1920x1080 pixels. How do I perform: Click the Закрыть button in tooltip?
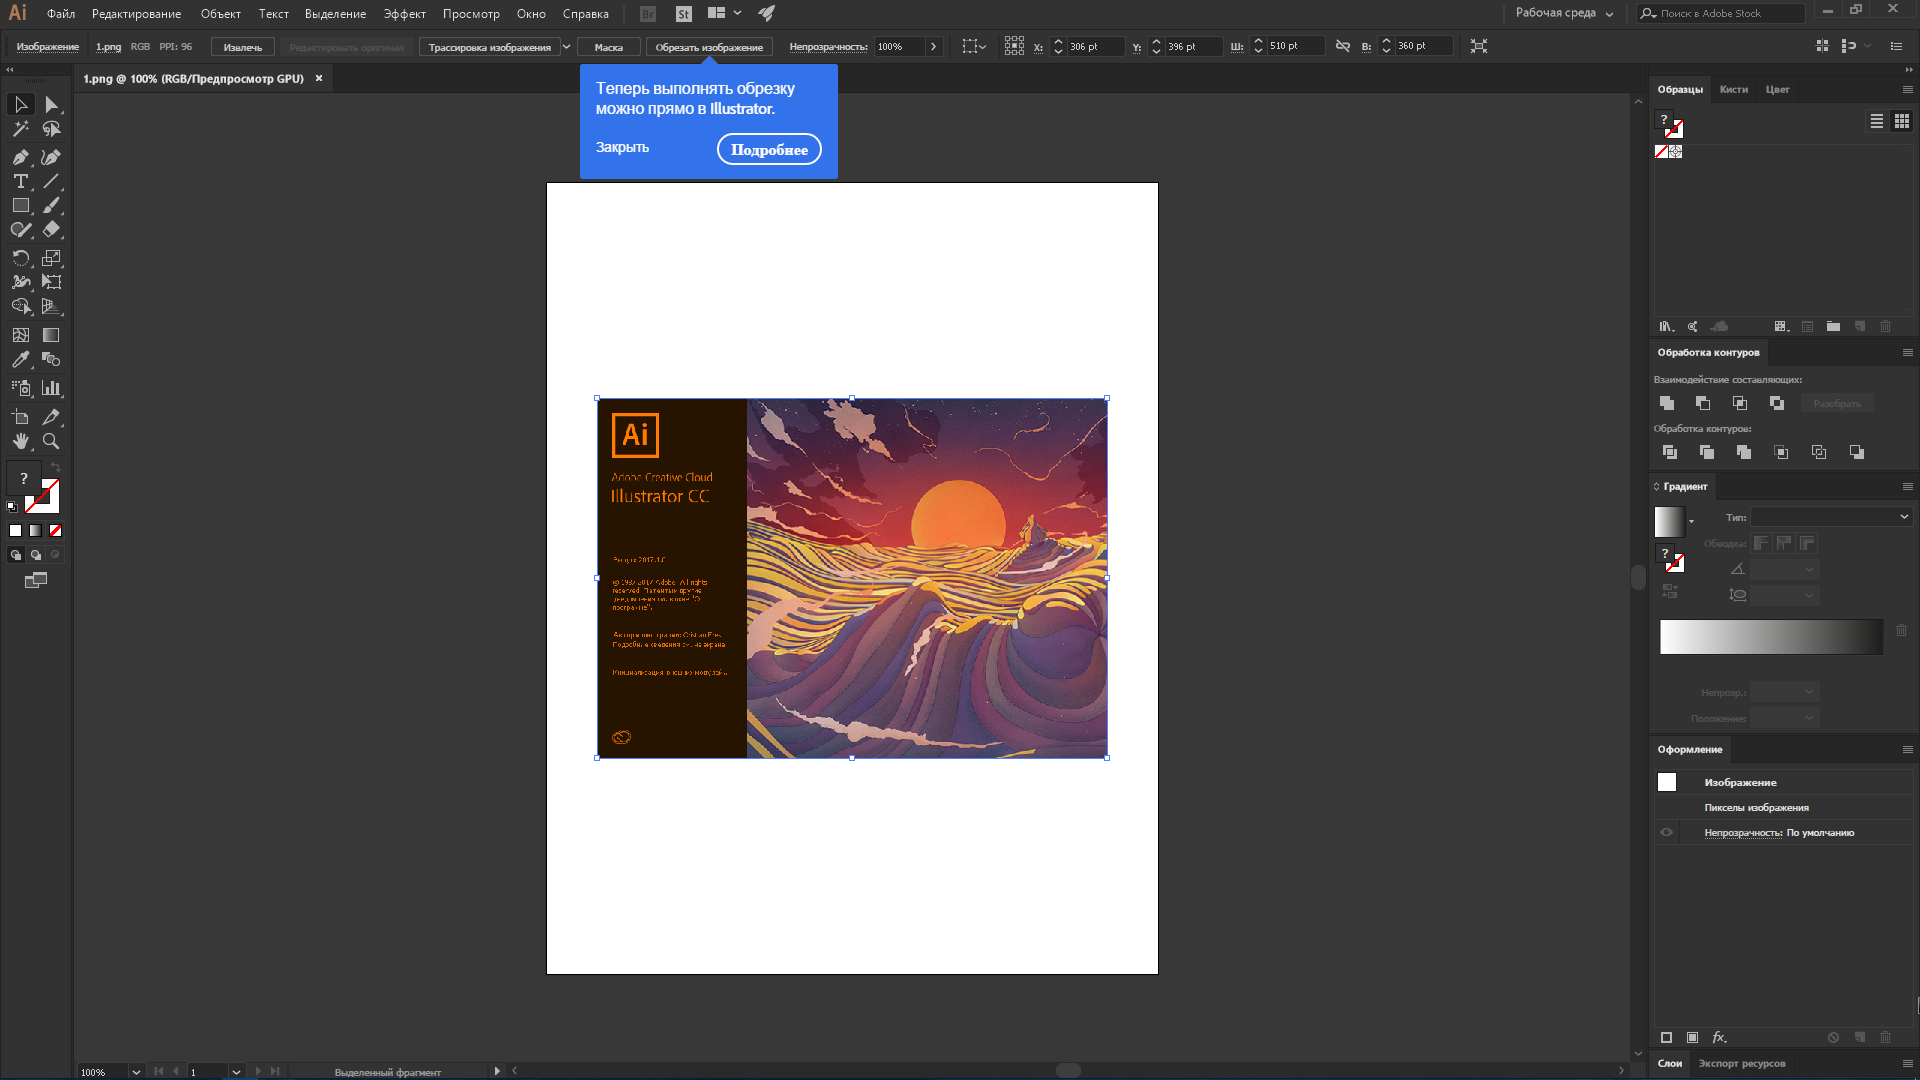(x=620, y=146)
